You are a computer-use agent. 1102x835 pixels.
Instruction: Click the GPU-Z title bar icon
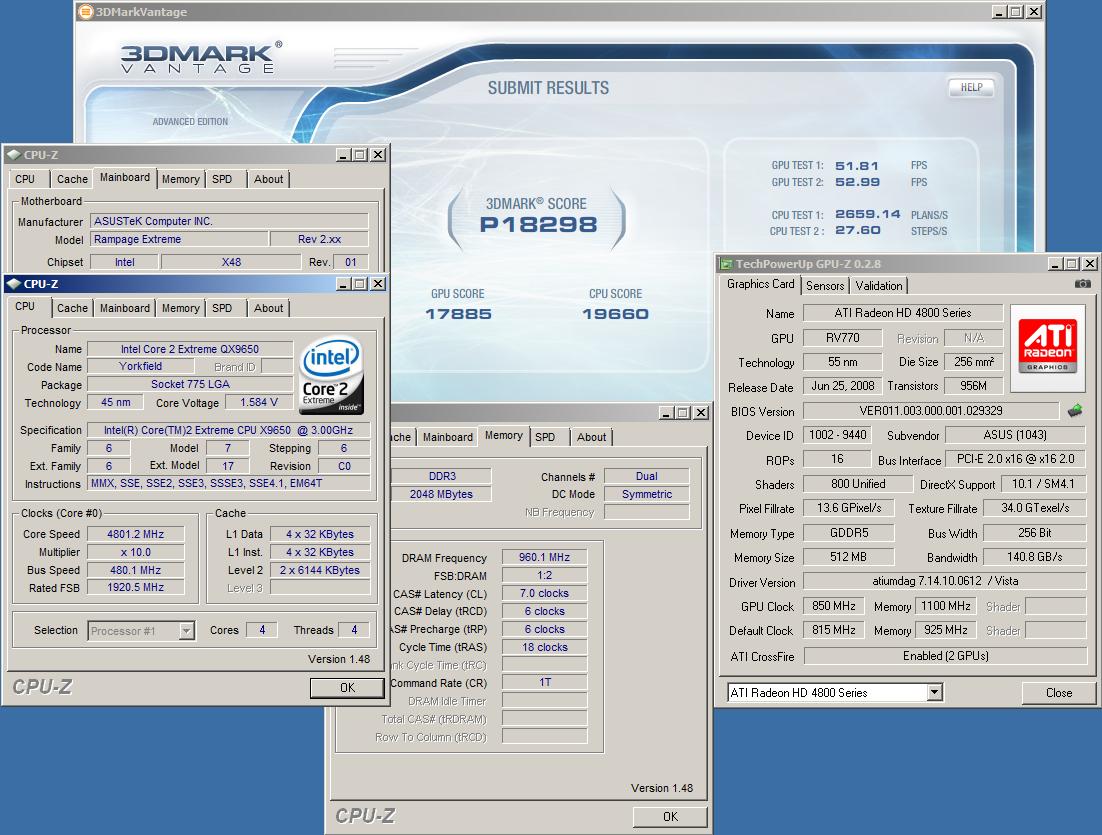click(725, 264)
